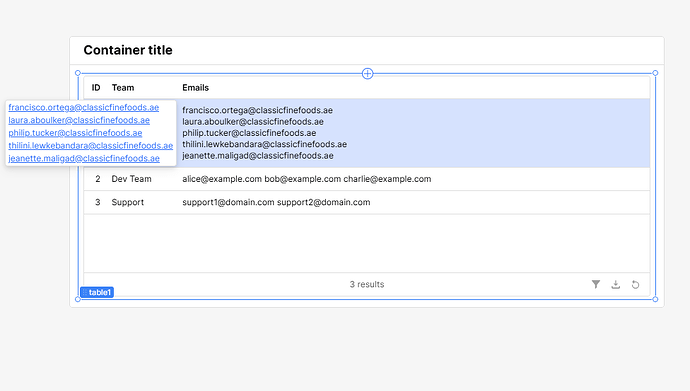Click the alice@example.com emails cell
This screenshot has width=690, height=391.
click(x=307, y=179)
